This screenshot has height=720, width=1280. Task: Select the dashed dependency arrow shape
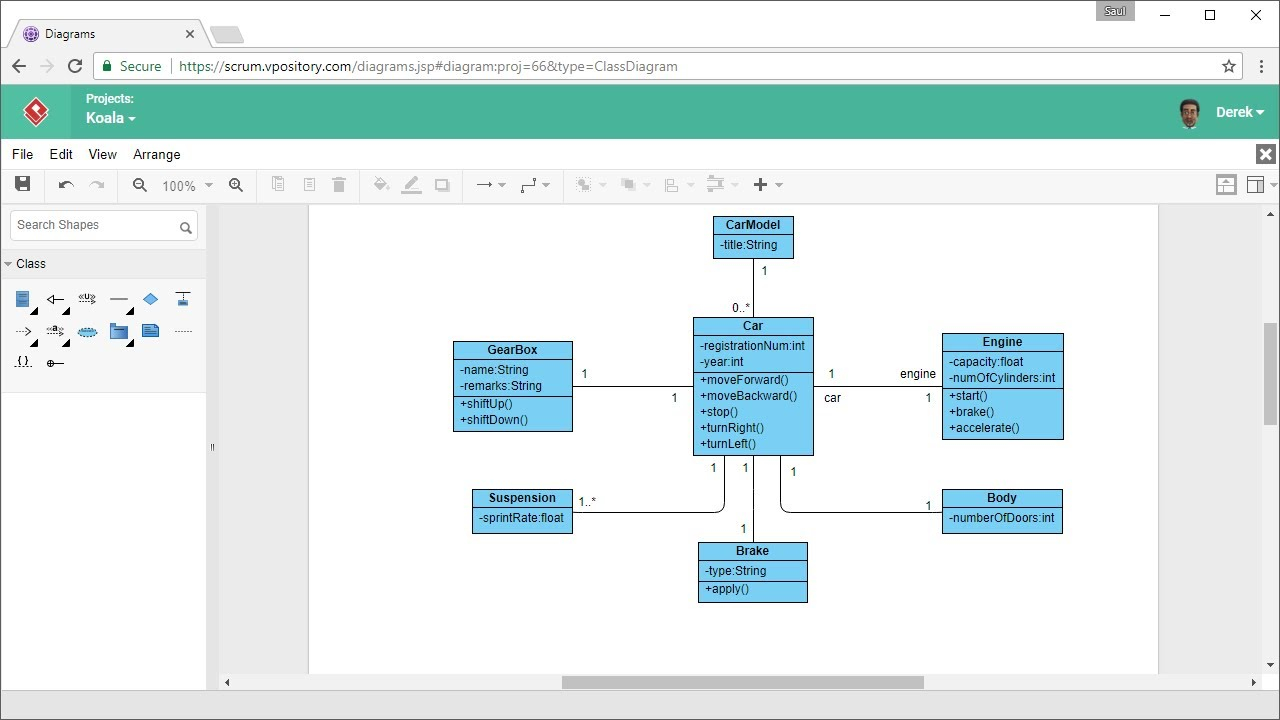[23, 331]
